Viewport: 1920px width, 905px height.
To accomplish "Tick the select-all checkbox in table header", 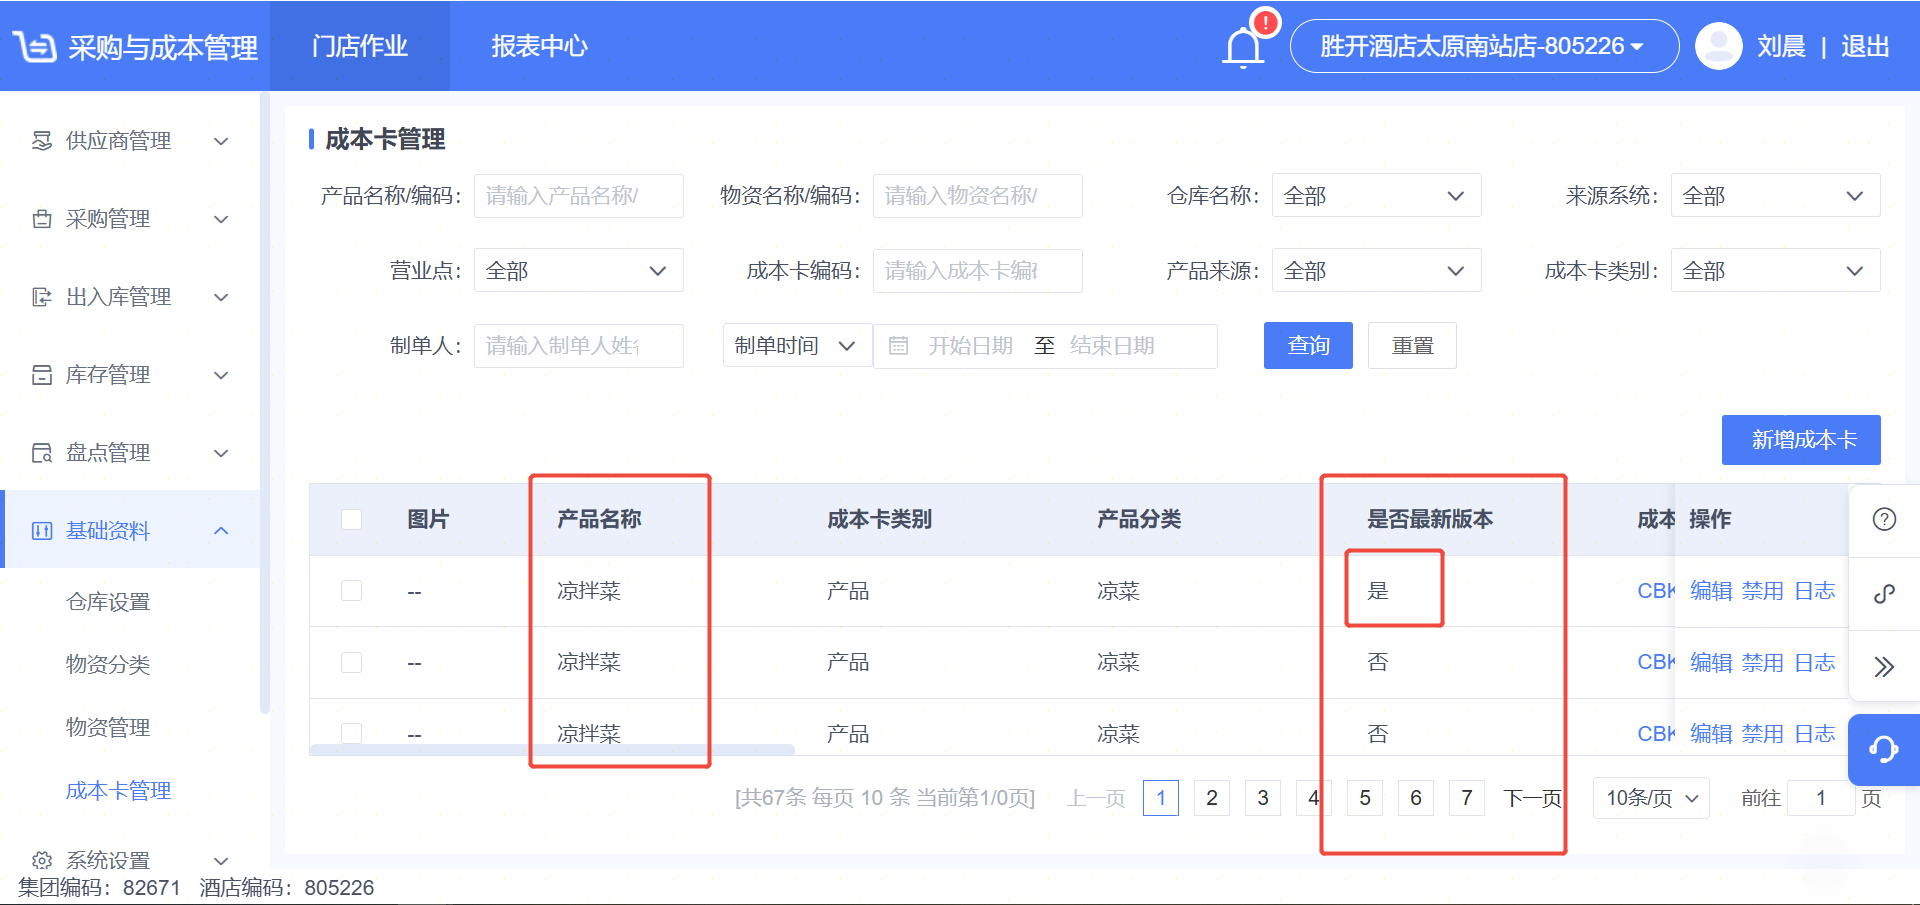I will [x=351, y=519].
